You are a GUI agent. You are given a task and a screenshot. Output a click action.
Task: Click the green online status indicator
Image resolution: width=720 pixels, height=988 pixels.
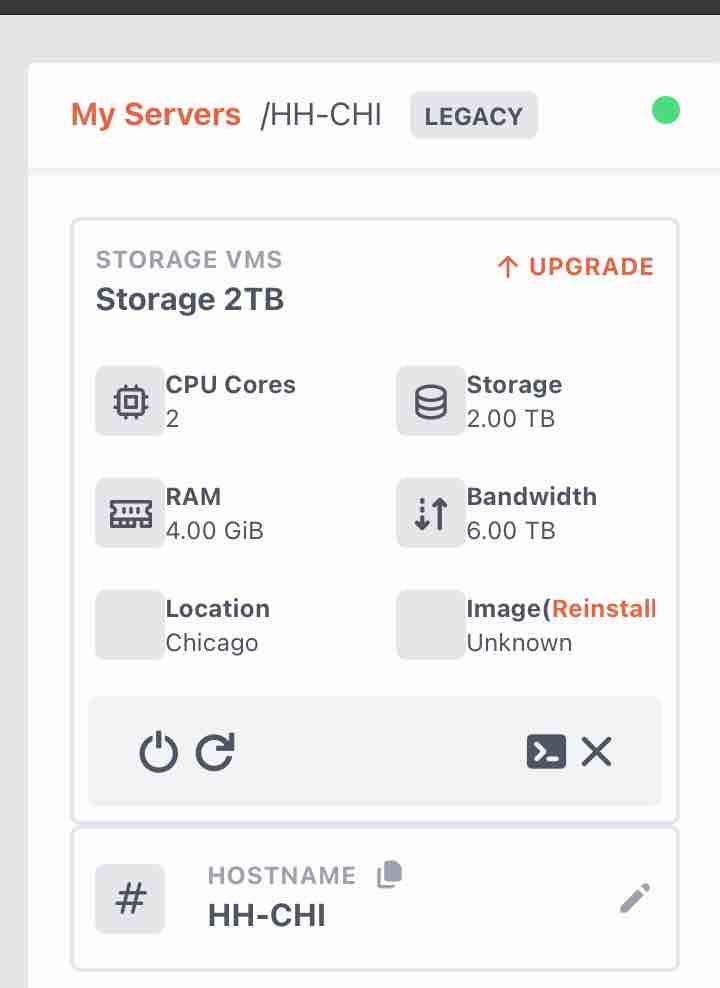pos(666,111)
